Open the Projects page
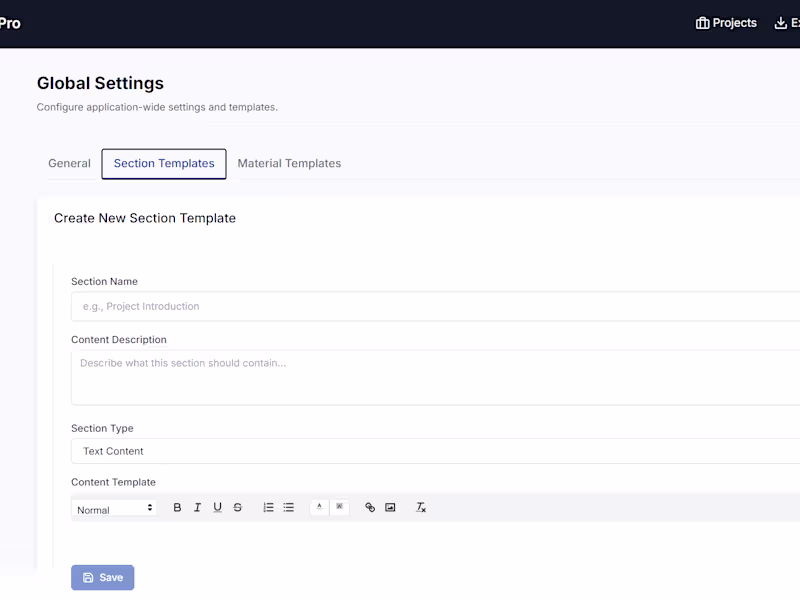This screenshot has width=800, height=600. point(727,22)
